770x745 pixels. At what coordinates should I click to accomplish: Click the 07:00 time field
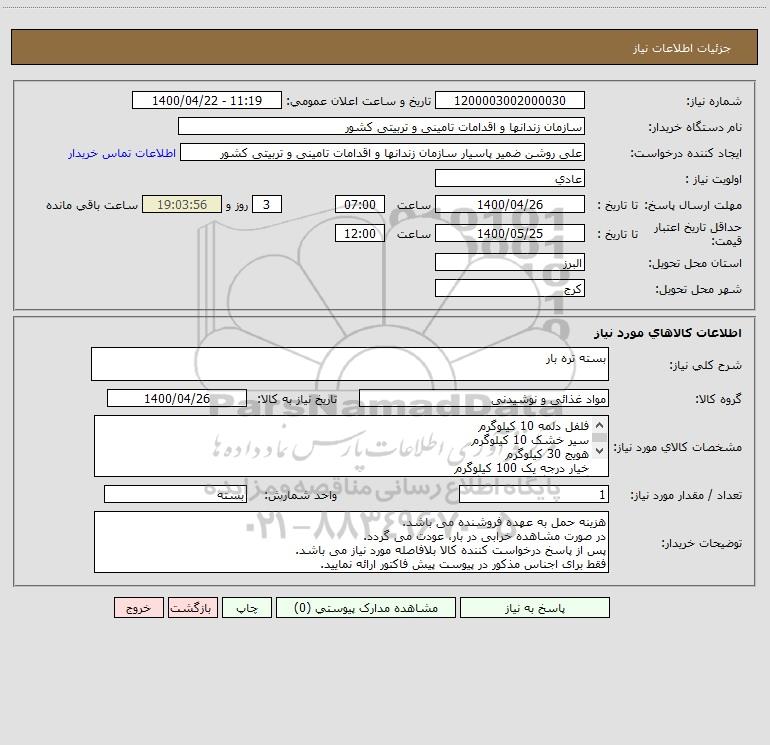point(359,204)
